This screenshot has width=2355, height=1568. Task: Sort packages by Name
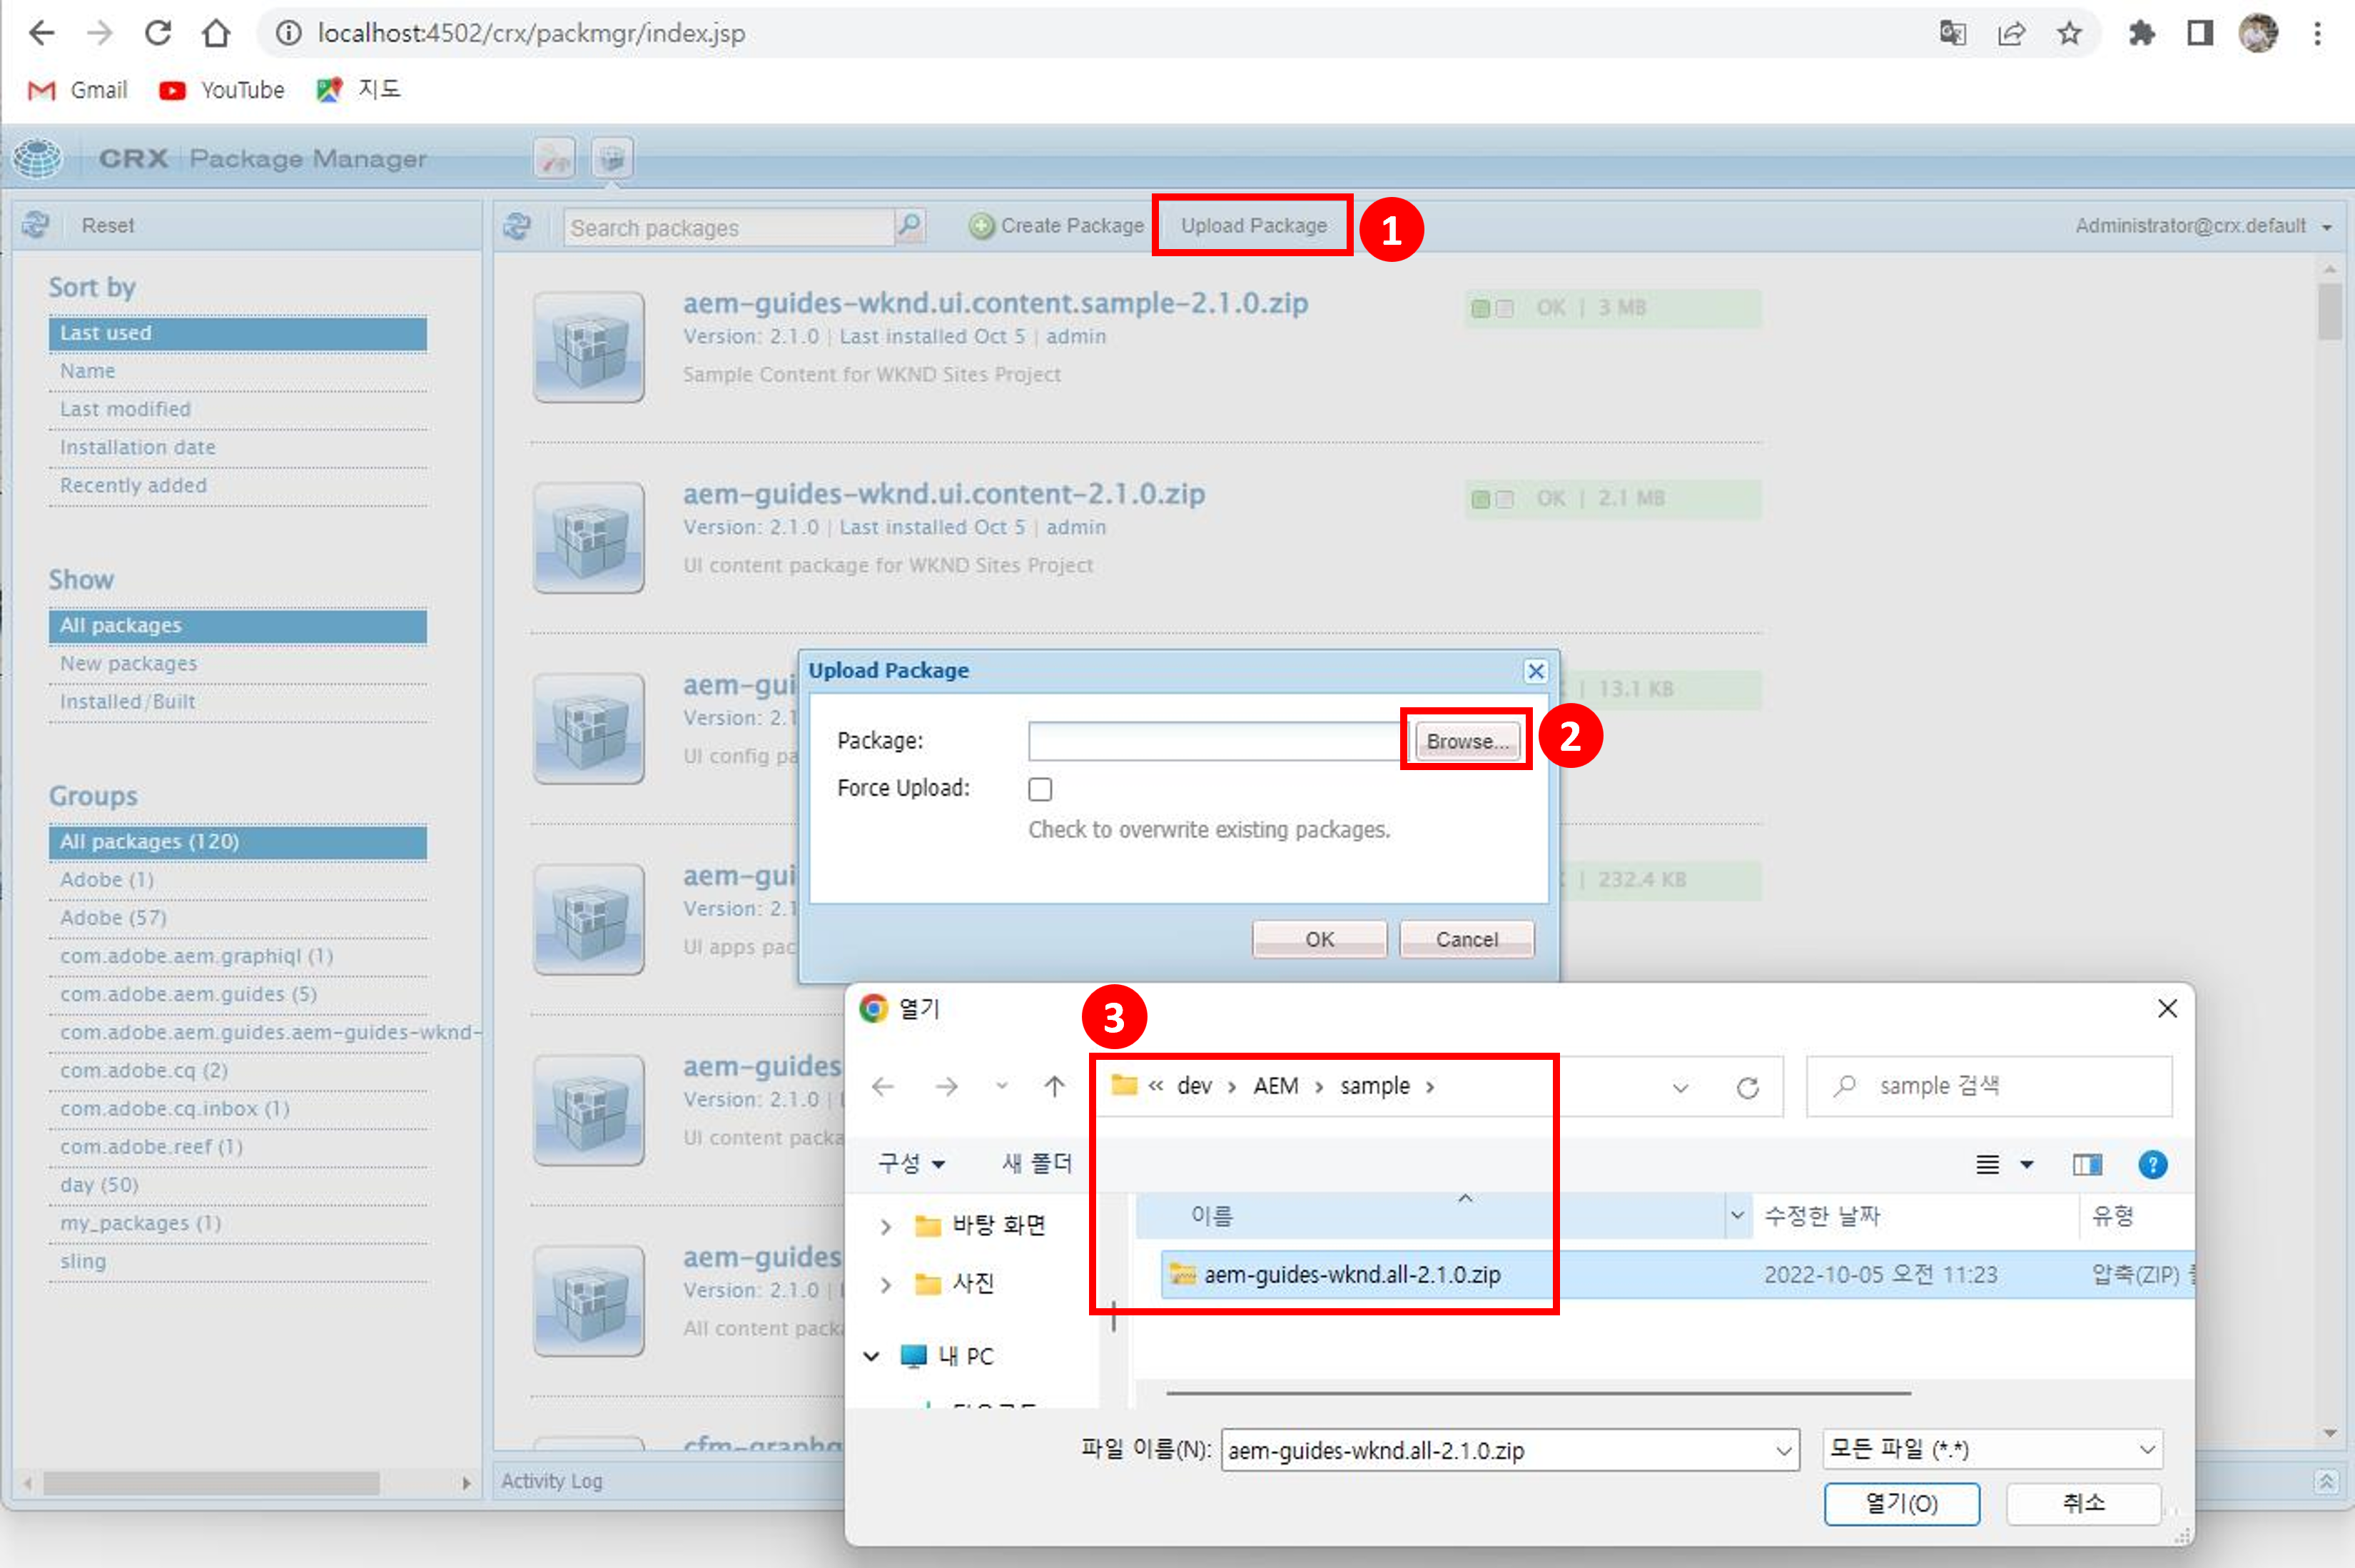(88, 371)
